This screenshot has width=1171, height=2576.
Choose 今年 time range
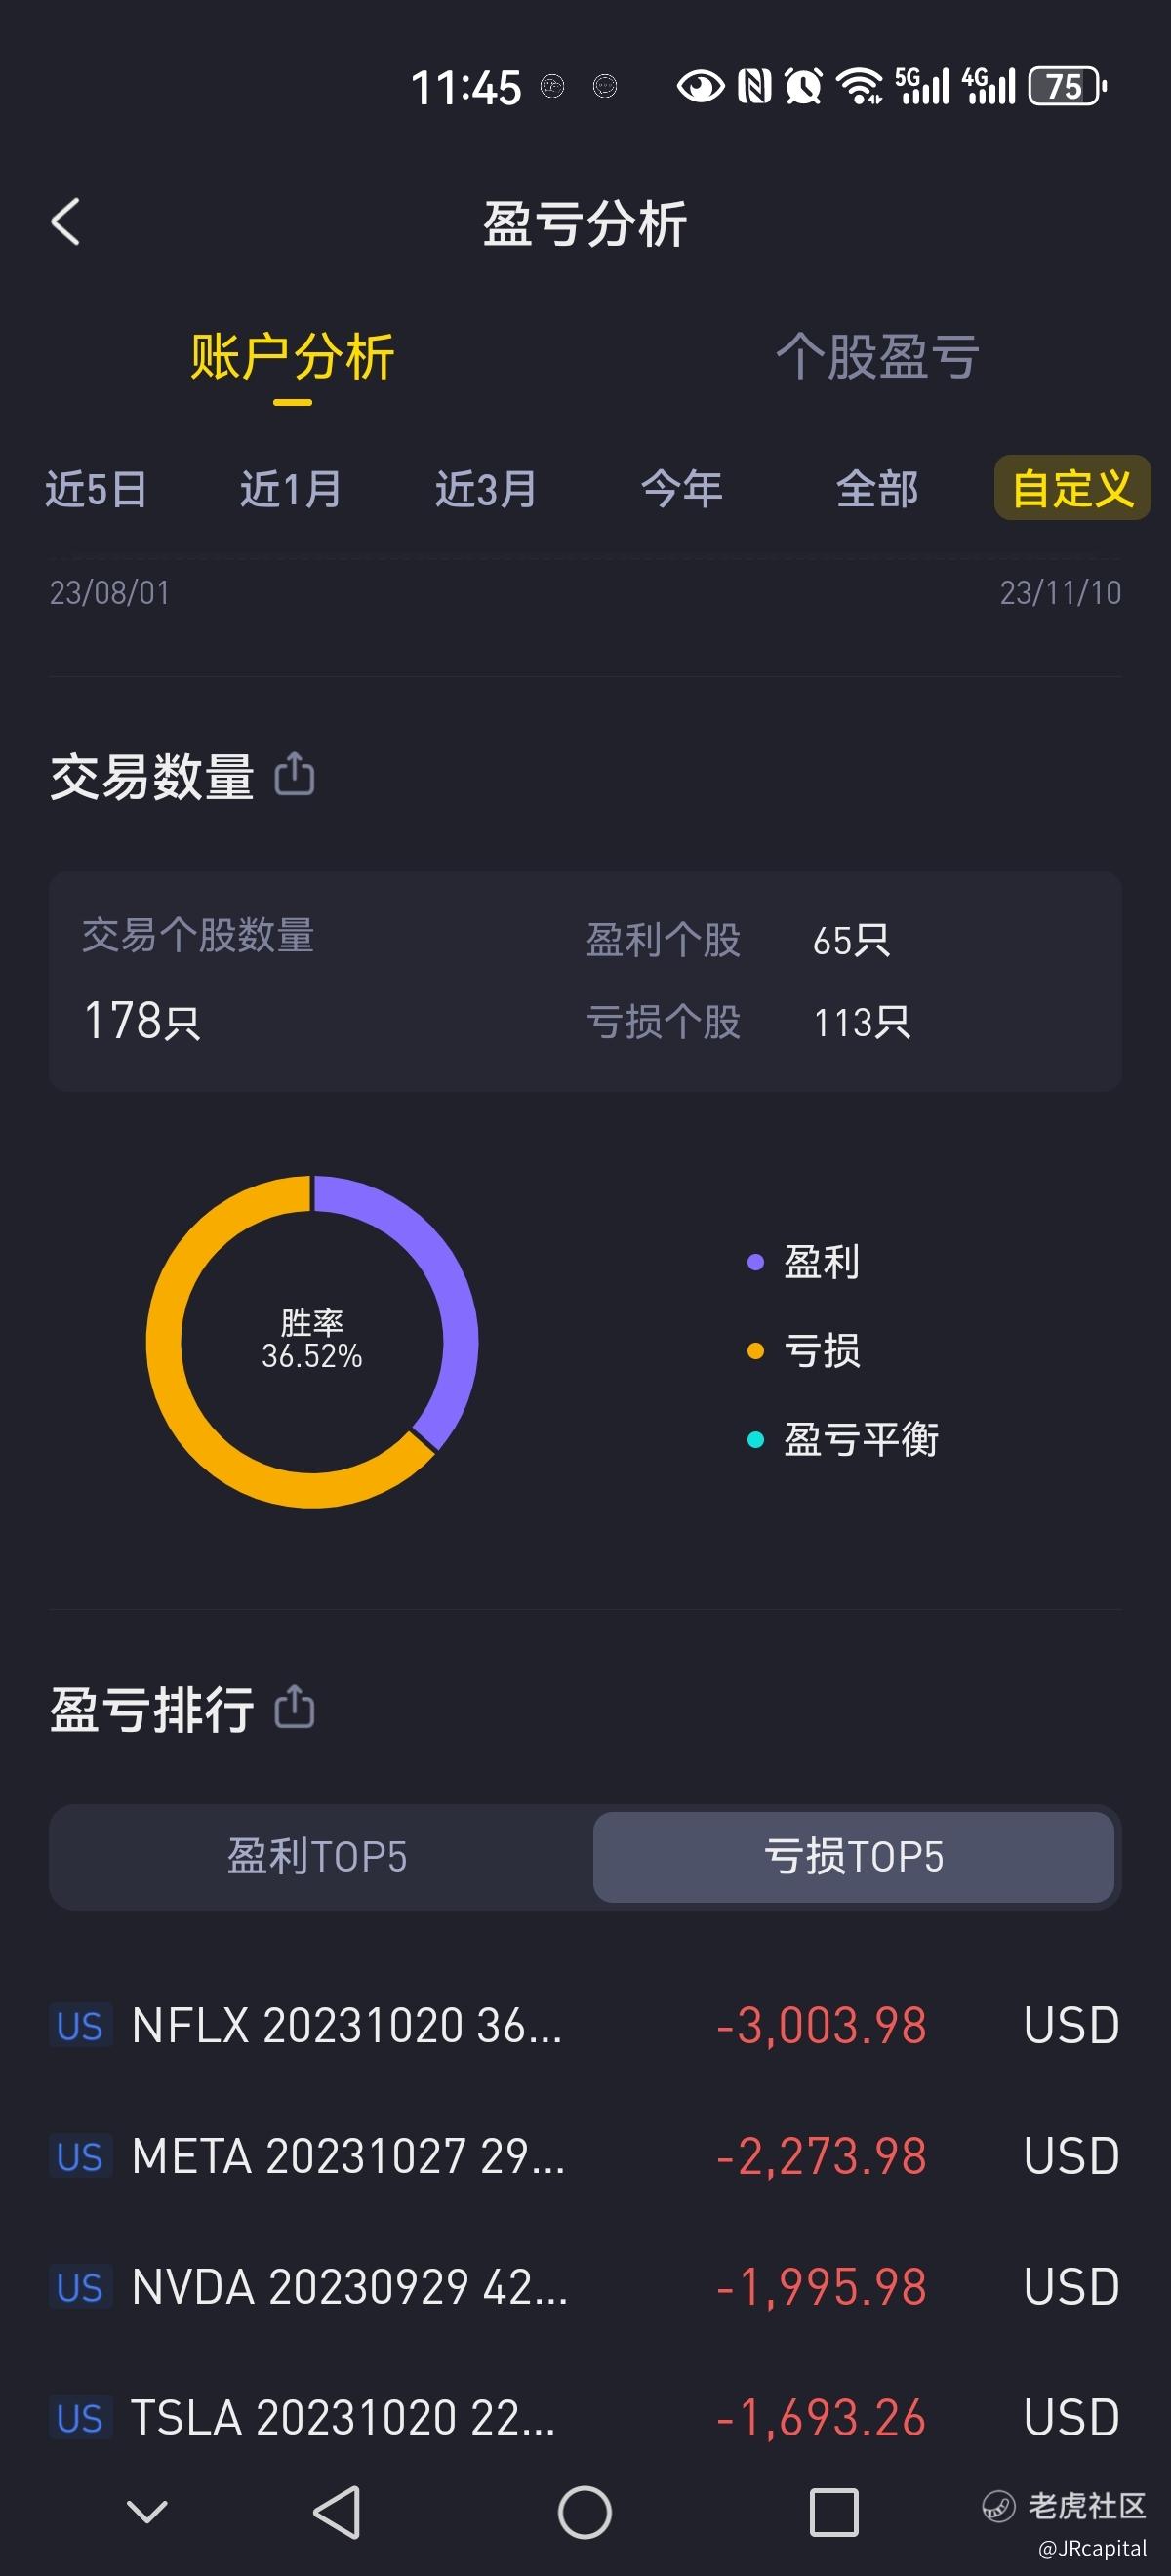[x=681, y=489]
